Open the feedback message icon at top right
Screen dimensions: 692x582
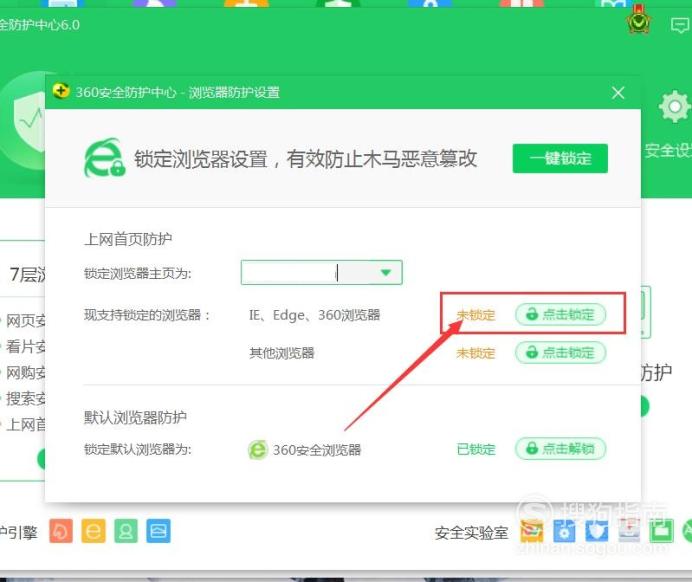pyautogui.click(x=679, y=25)
